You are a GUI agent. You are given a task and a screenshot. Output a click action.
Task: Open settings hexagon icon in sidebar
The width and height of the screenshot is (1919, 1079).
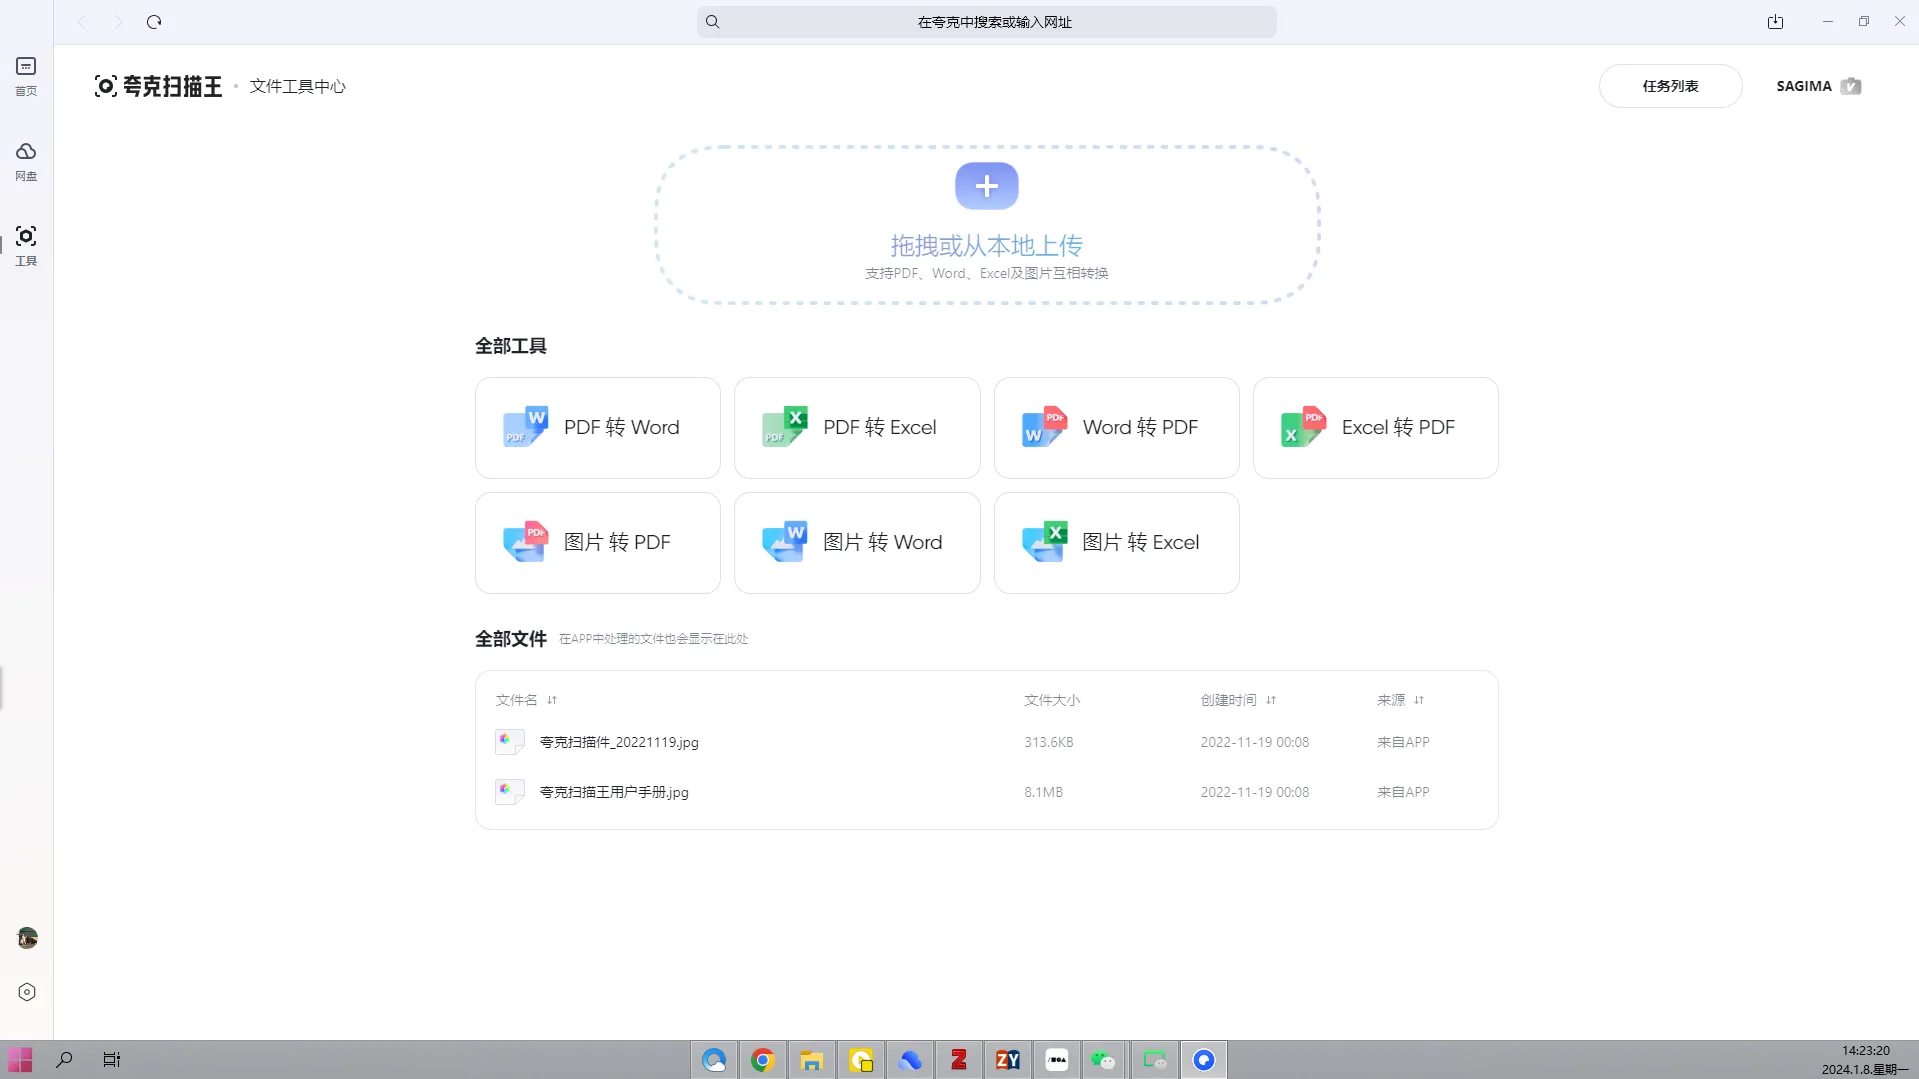click(x=27, y=992)
